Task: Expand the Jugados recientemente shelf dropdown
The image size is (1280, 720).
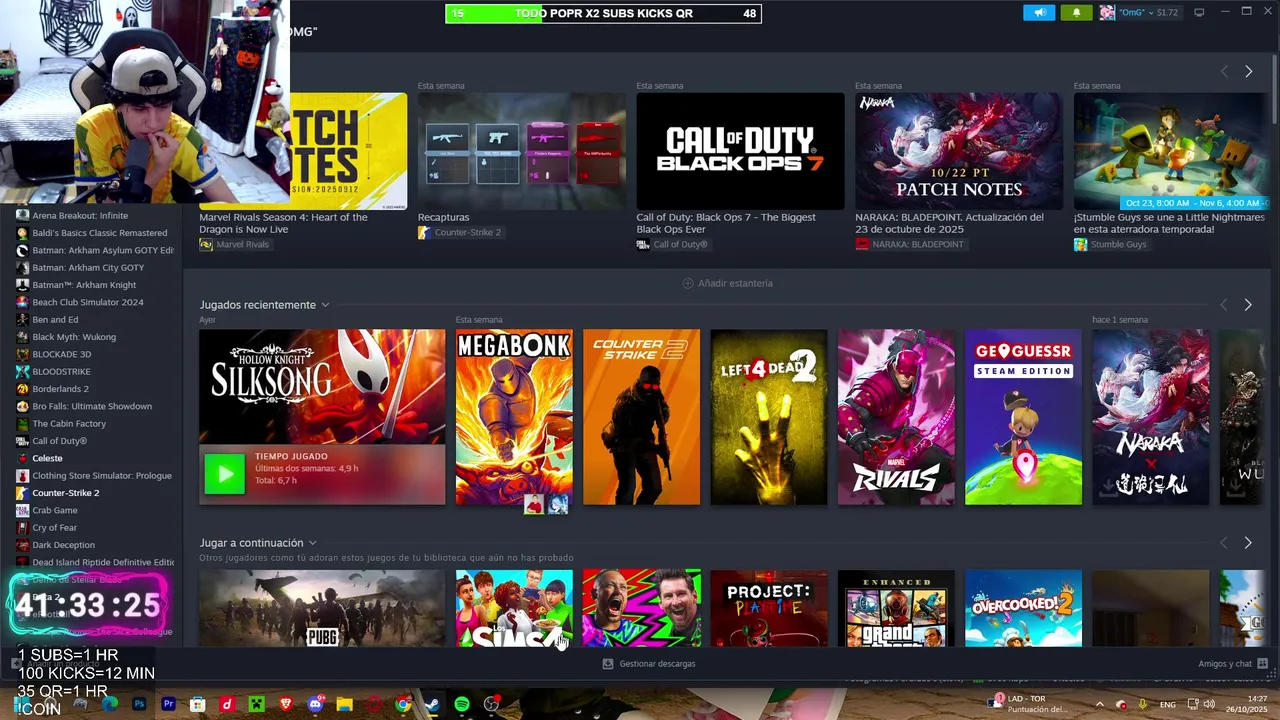Action: (x=325, y=305)
